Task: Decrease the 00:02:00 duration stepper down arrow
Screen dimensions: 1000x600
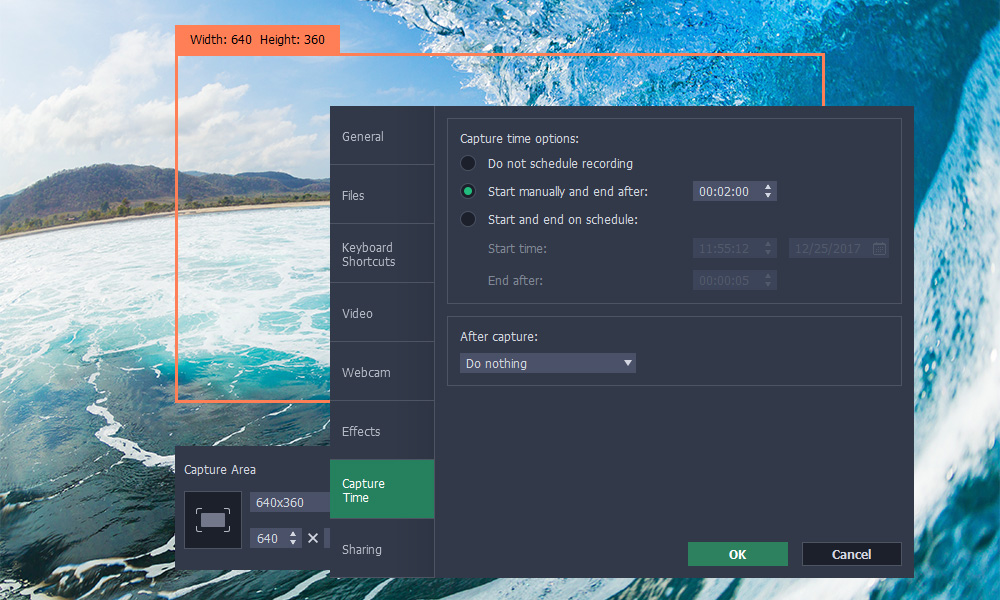Action: [x=768, y=195]
